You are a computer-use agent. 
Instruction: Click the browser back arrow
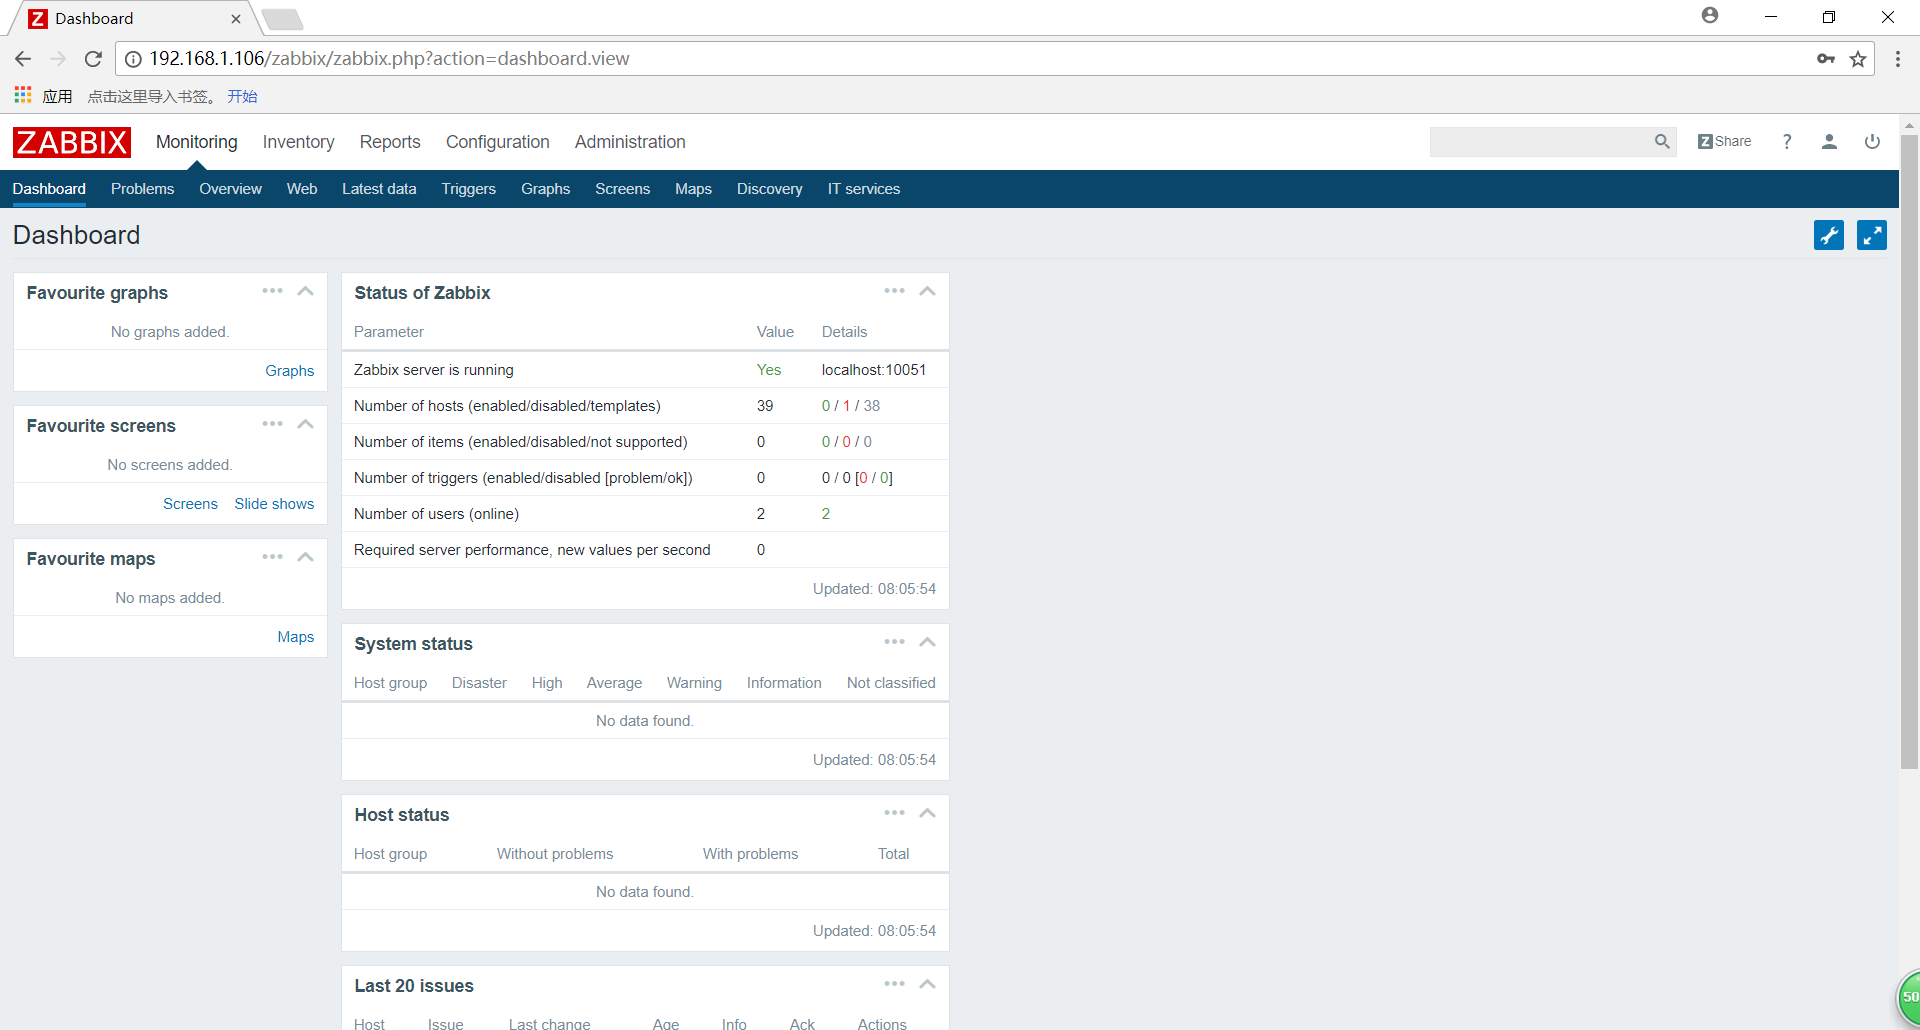tap(23, 59)
